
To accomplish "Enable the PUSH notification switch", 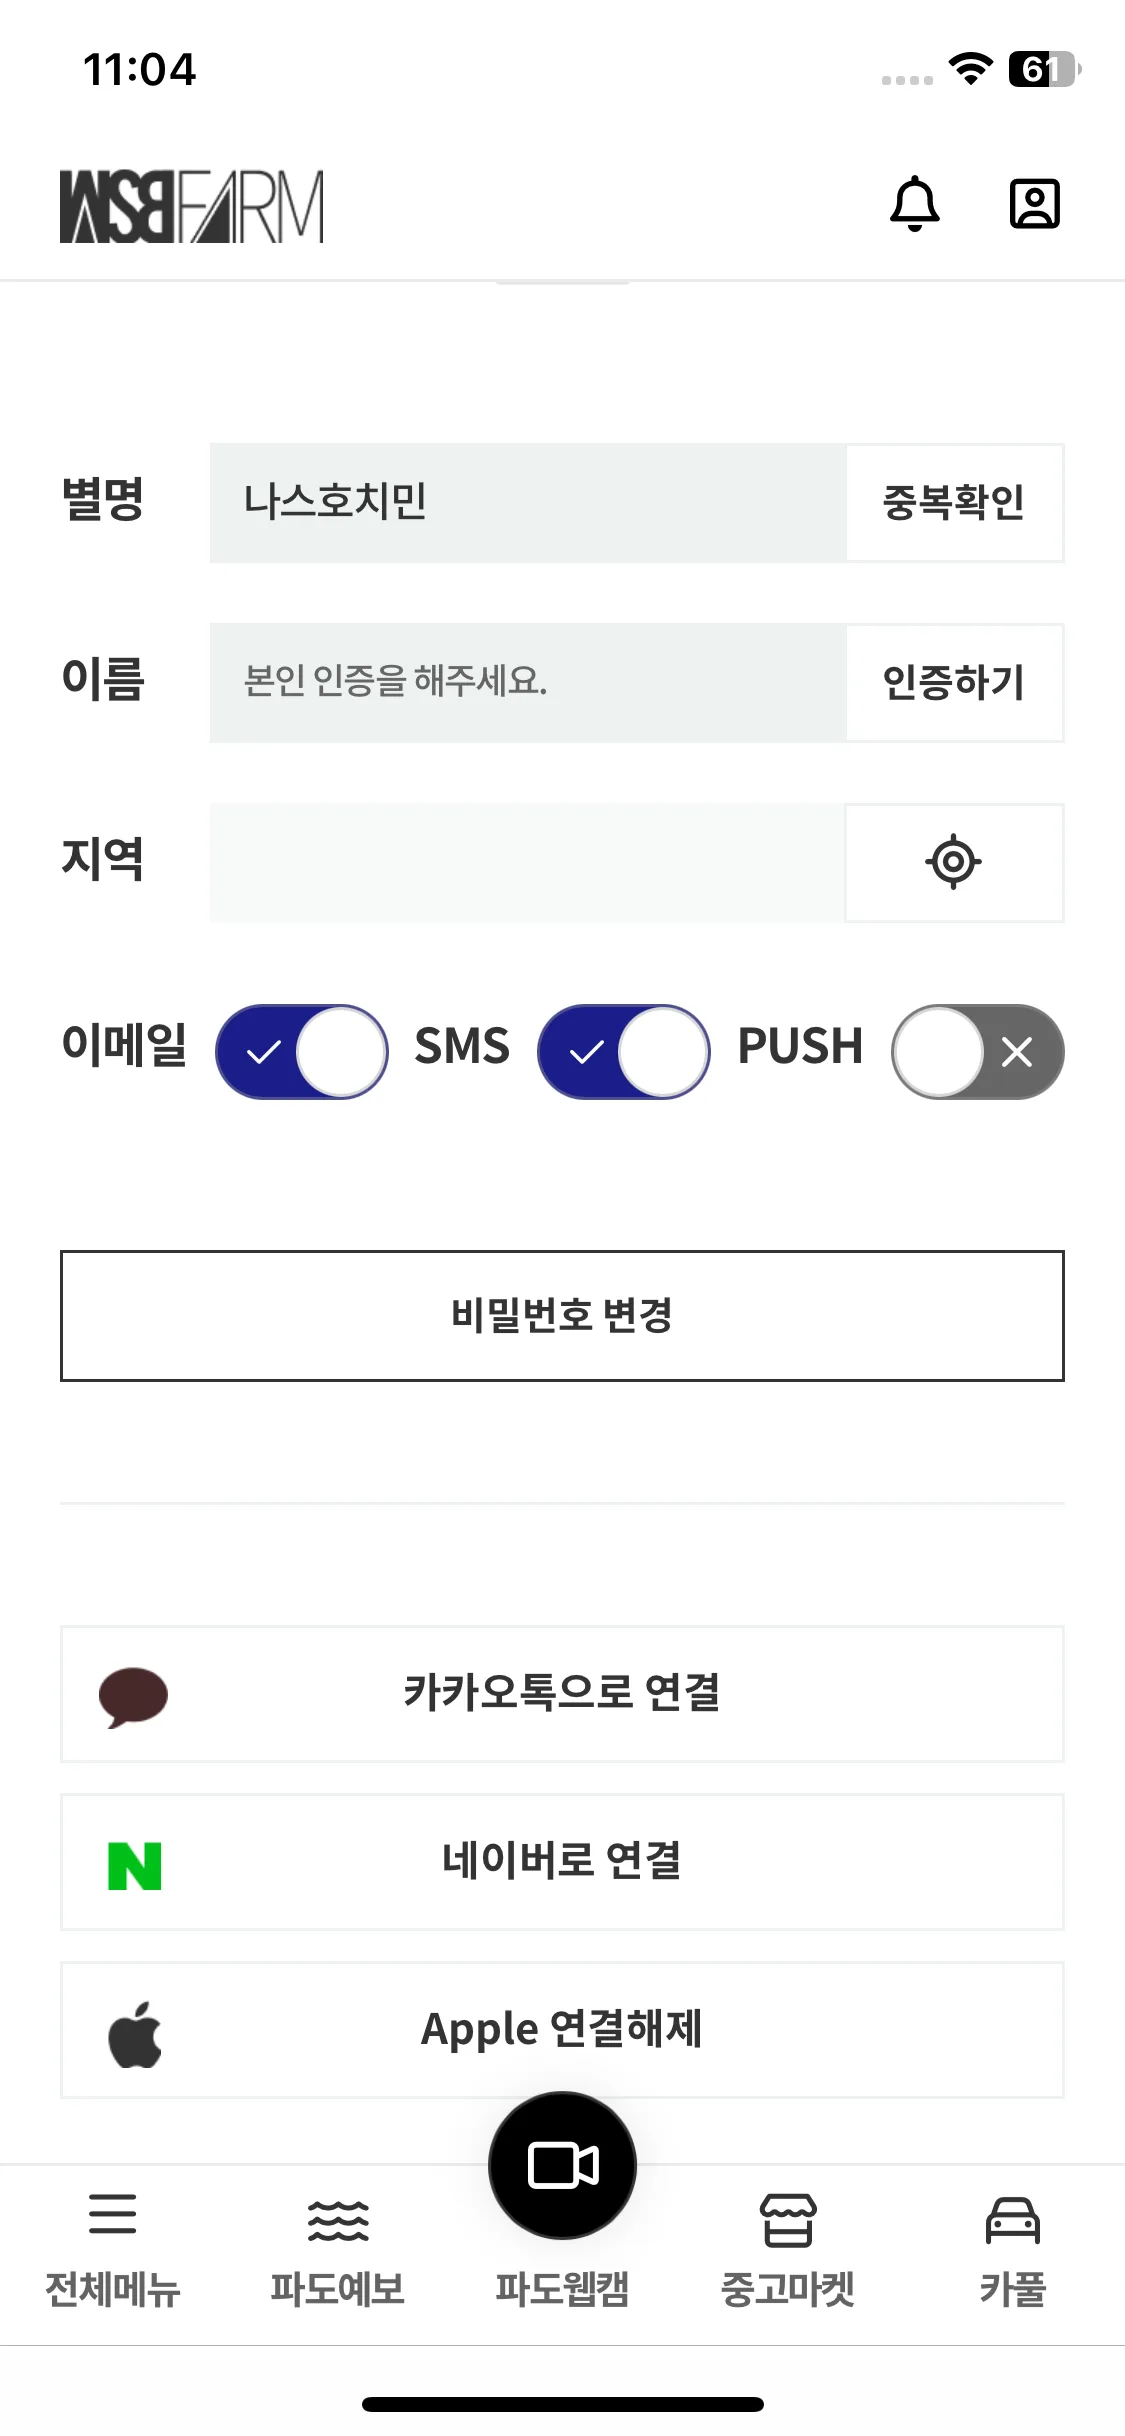I will (978, 1051).
